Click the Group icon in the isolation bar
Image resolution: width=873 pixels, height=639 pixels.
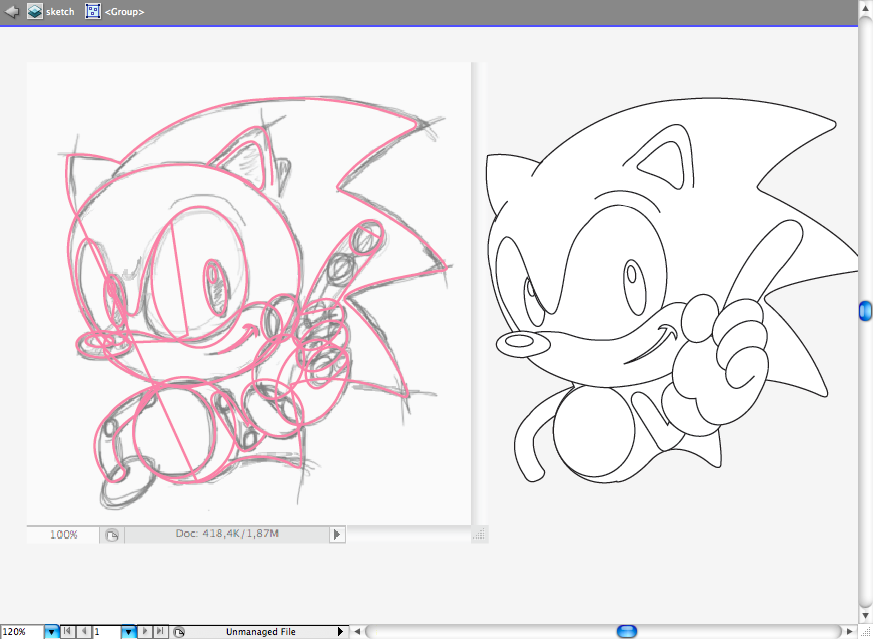coord(93,11)
